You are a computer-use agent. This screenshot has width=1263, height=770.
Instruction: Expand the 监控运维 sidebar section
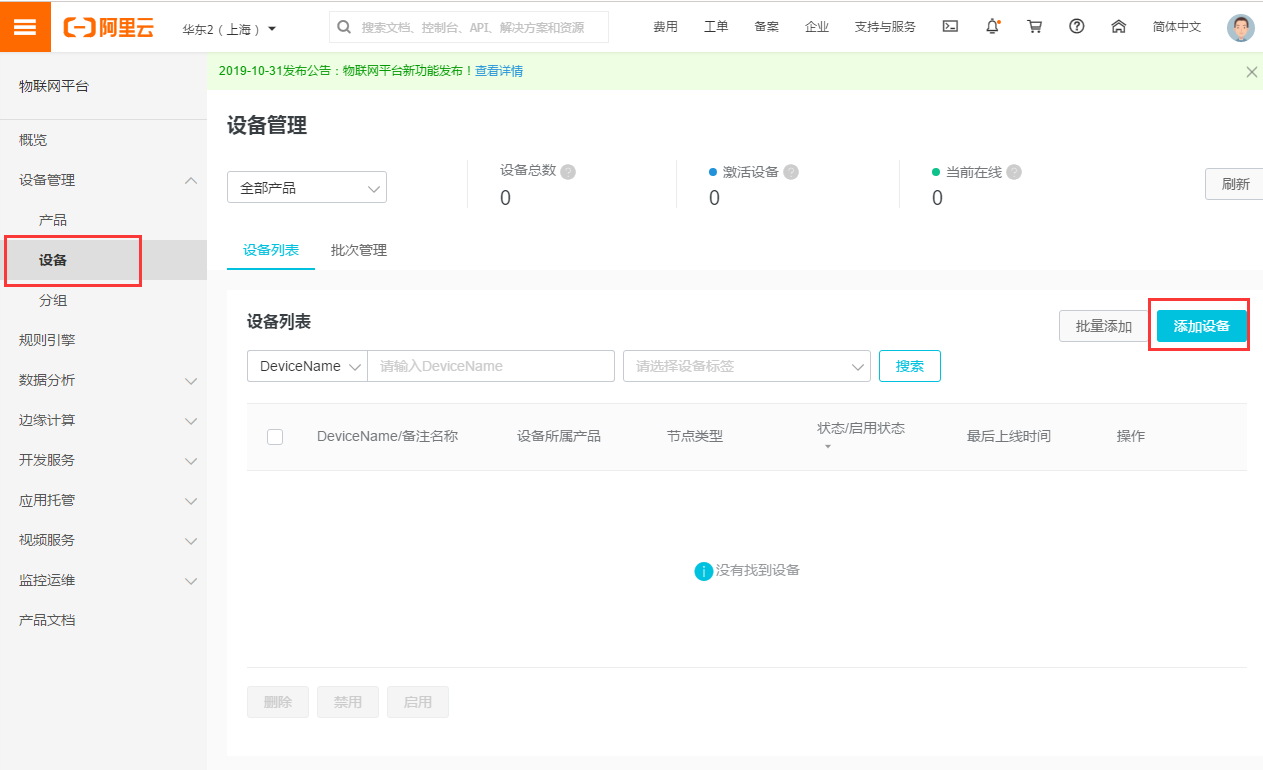pyautogui.click(x=191, y=580)
